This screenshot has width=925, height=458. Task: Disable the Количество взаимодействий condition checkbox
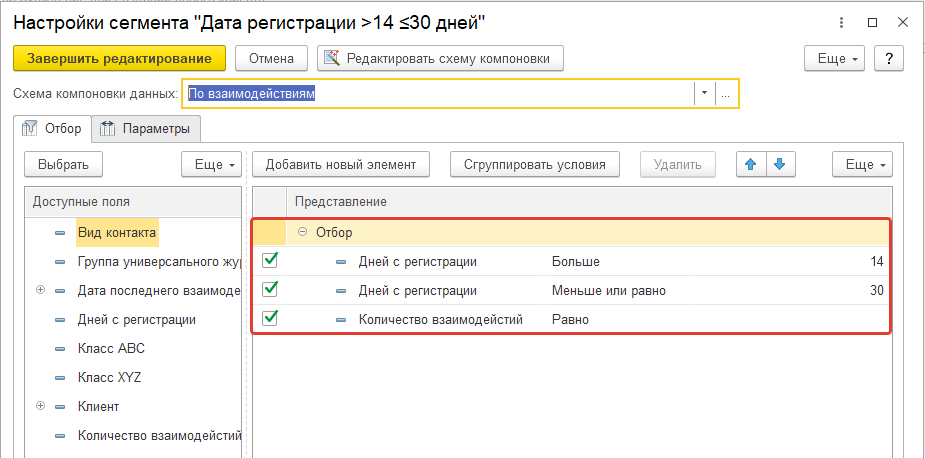[x=269, y=319]
